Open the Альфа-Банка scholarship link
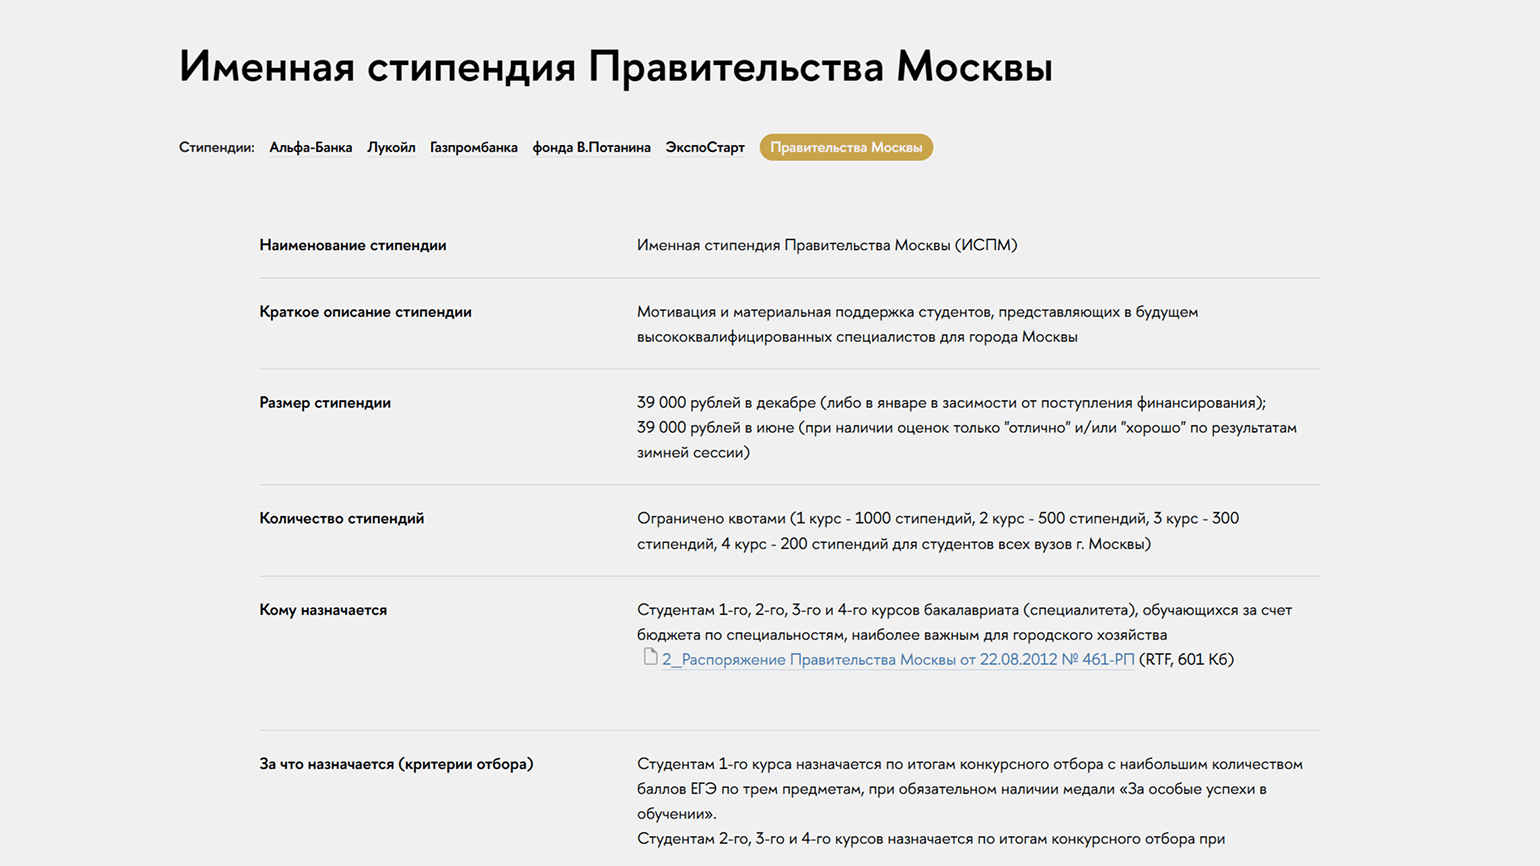Image resolution: width=1540 pixels, height=866 pixels. click(310, 147)
